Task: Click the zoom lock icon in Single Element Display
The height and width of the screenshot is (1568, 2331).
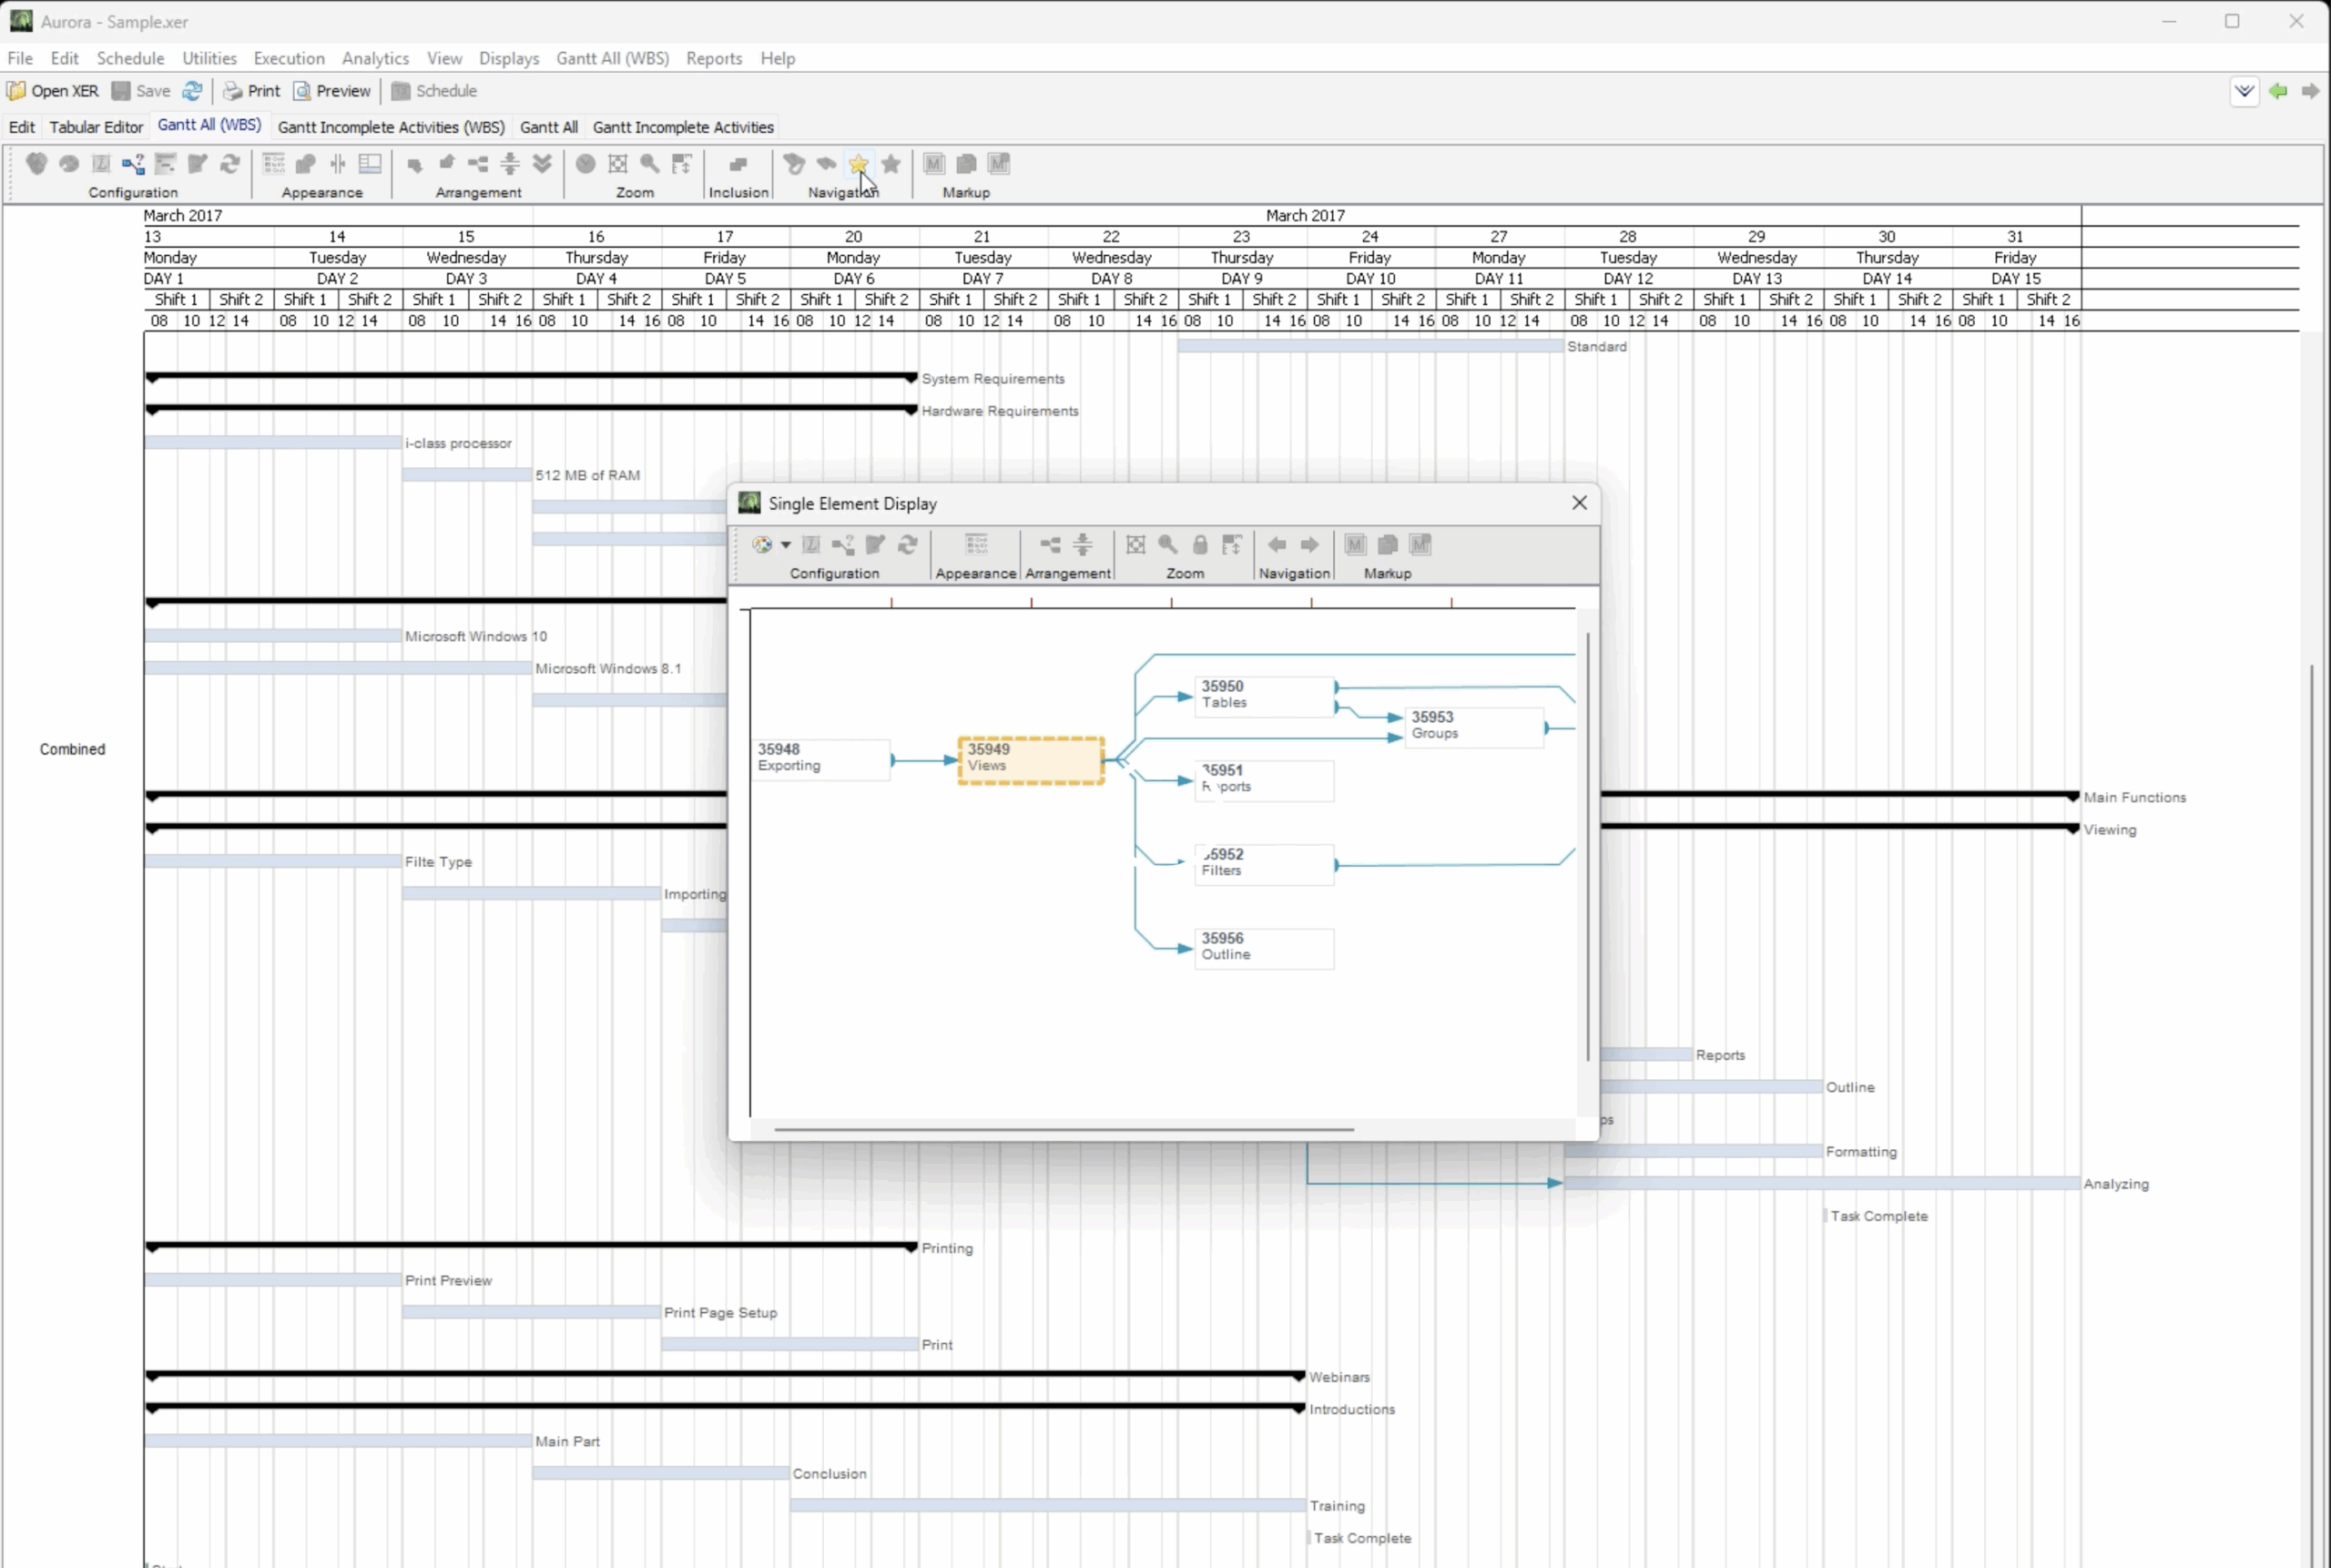Action: coord(1200,545)
